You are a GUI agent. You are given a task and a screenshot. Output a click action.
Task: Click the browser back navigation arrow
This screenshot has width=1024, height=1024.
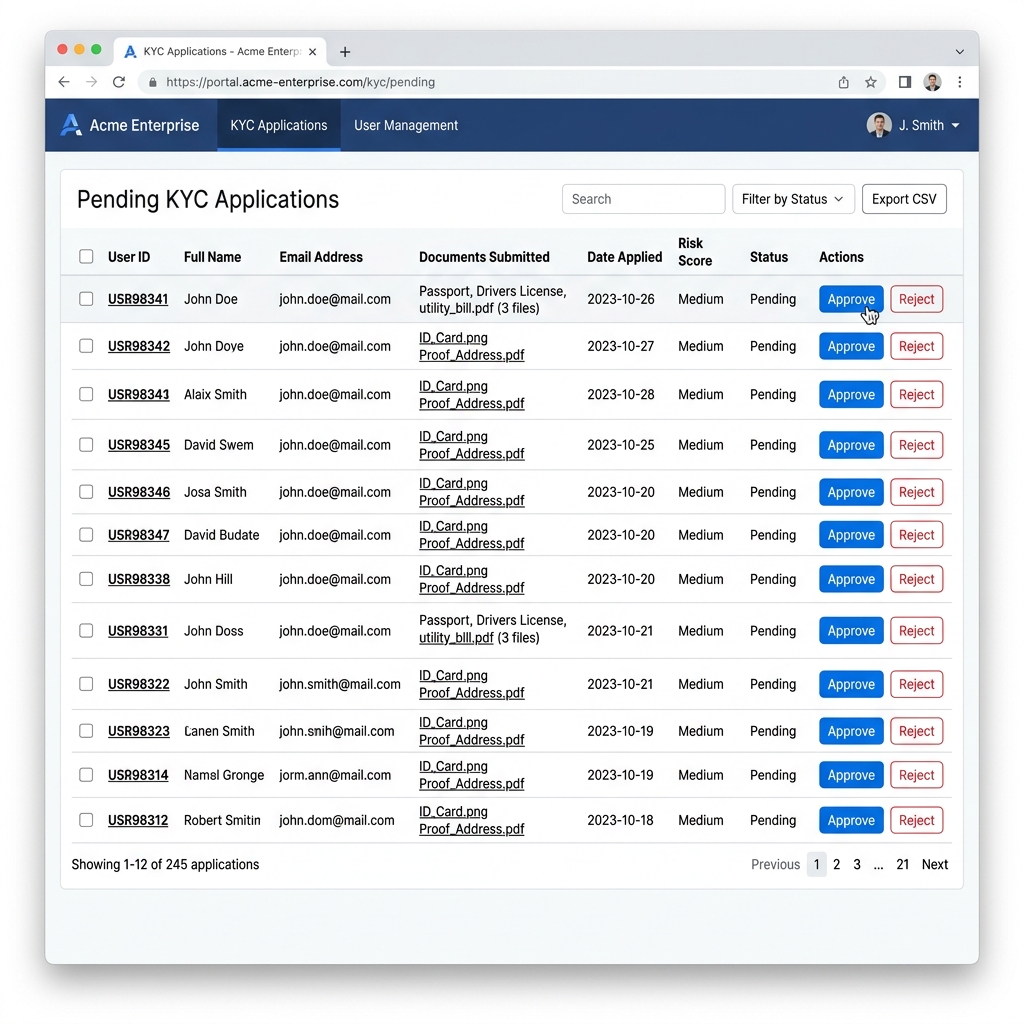point(64,82)
